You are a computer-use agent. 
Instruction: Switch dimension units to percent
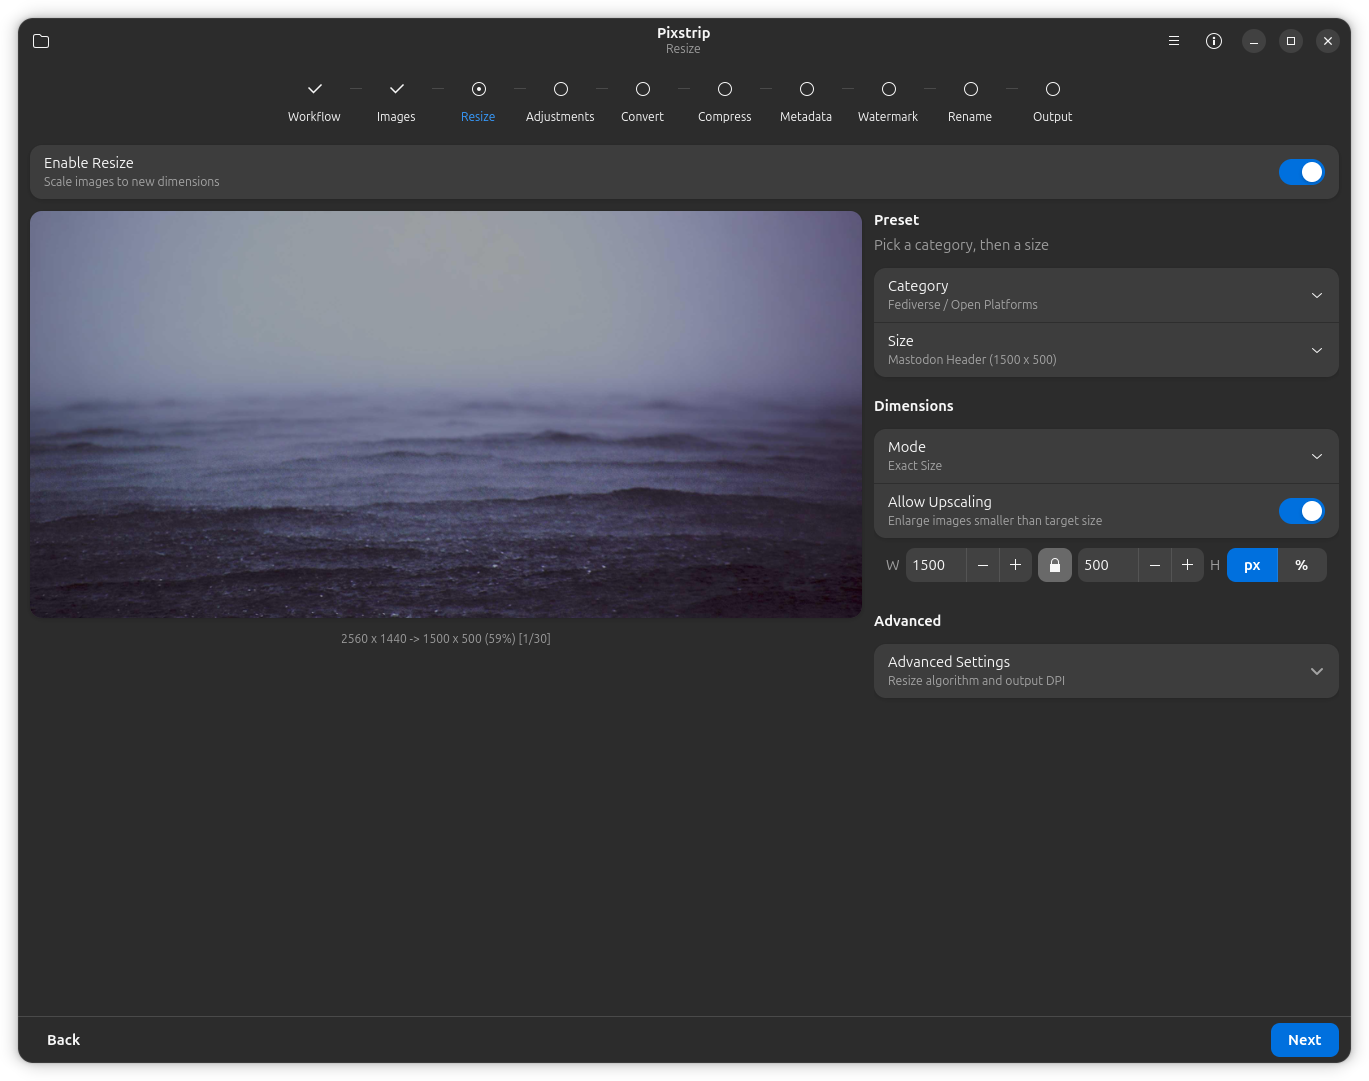1302,565
